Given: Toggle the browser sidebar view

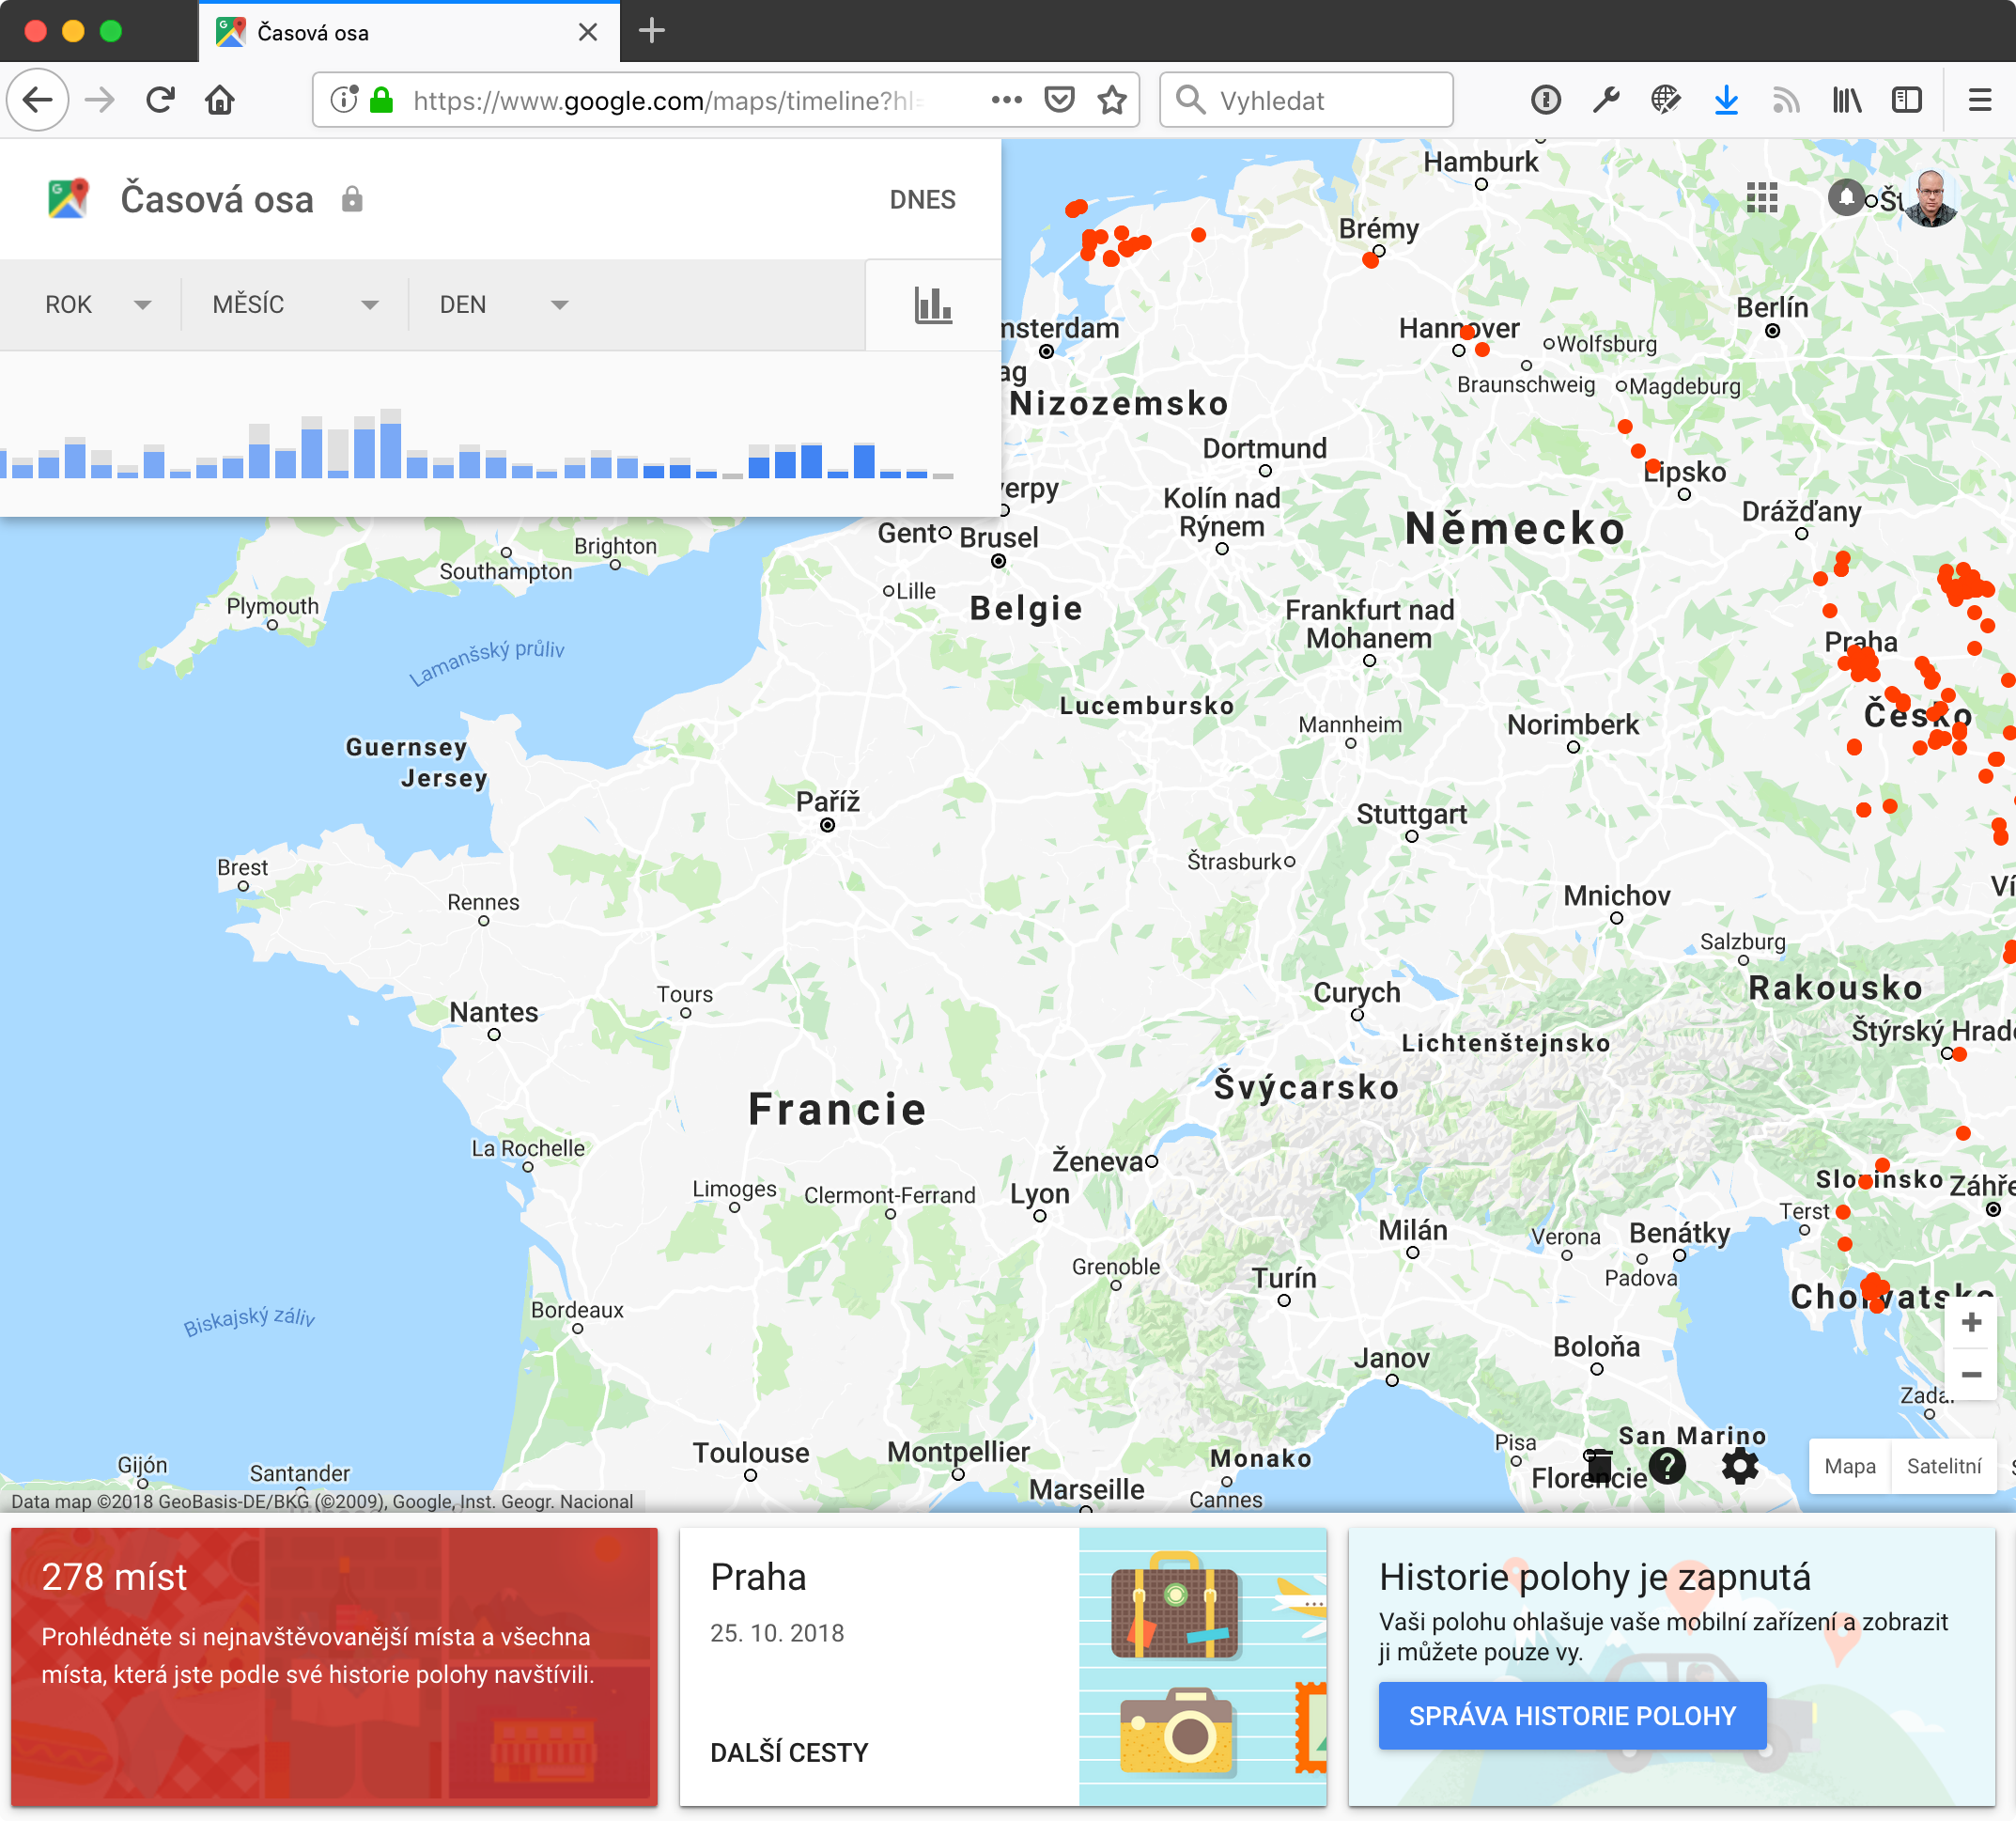Looking at the screenshot, I should pos(1907,100).
